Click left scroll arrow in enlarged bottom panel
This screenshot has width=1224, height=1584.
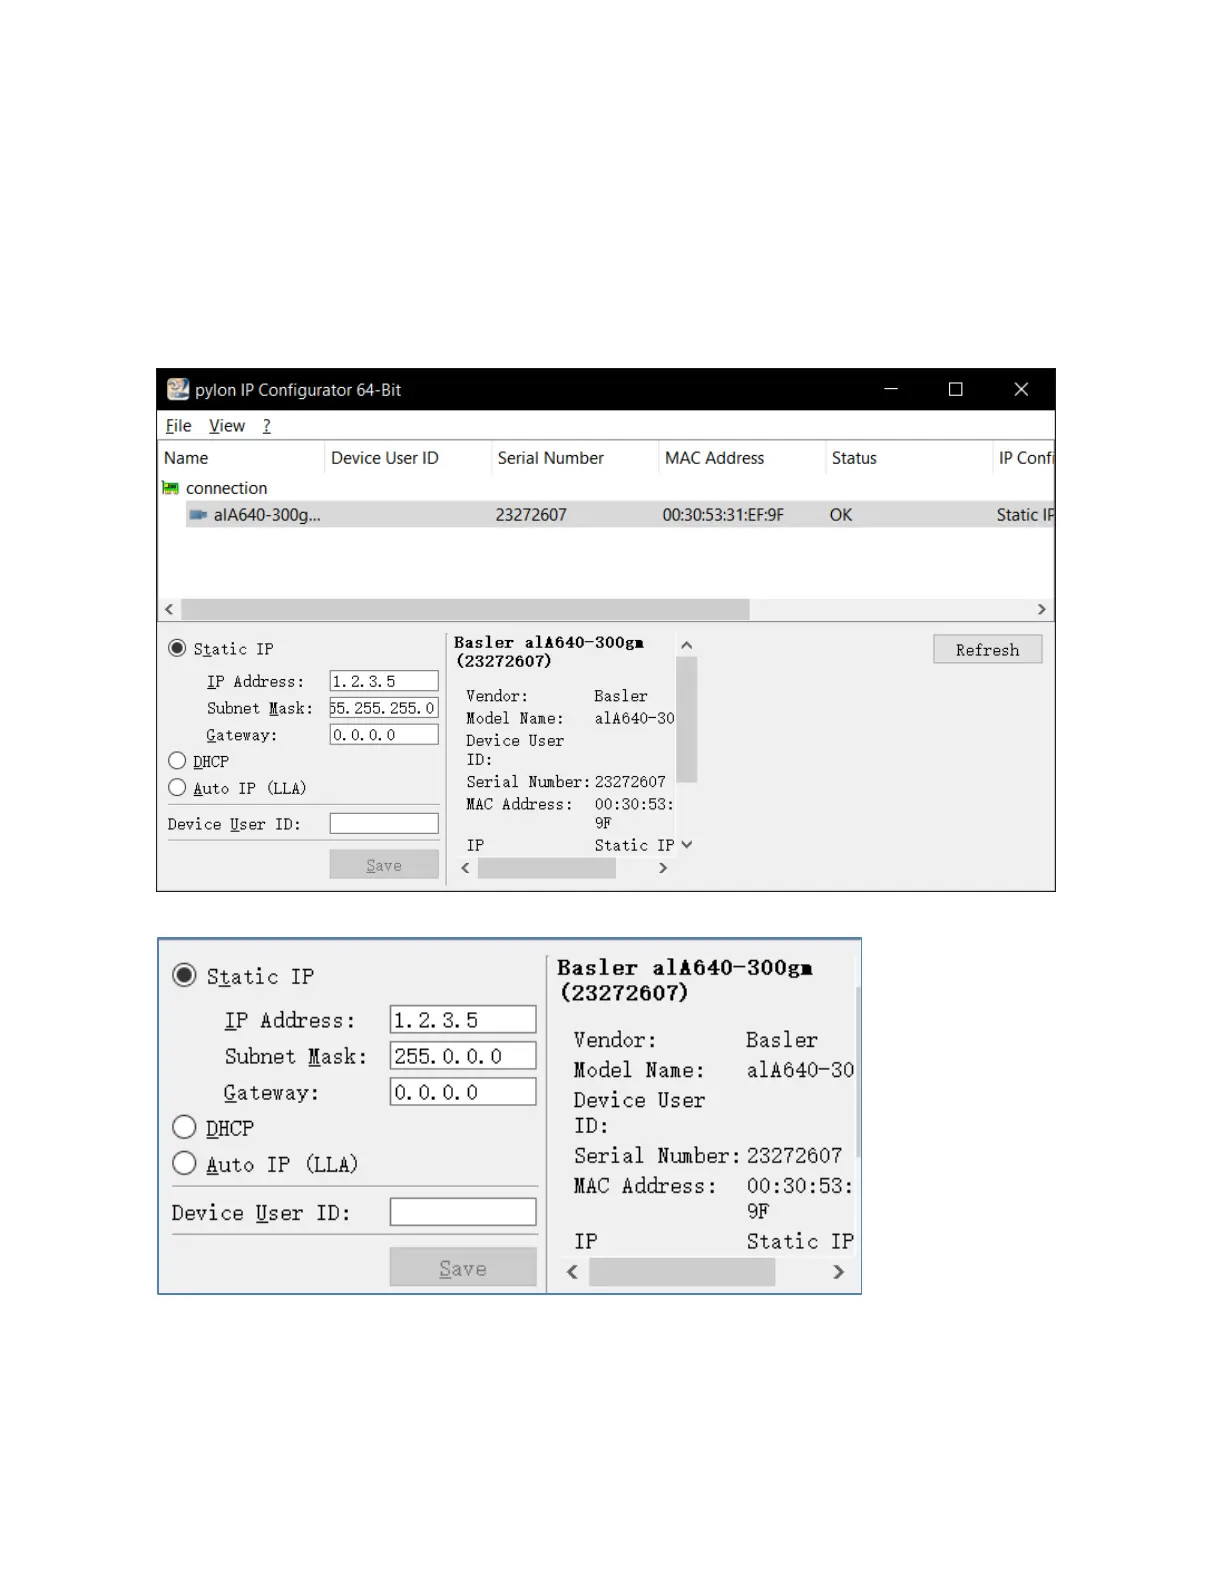(572, 1272)
